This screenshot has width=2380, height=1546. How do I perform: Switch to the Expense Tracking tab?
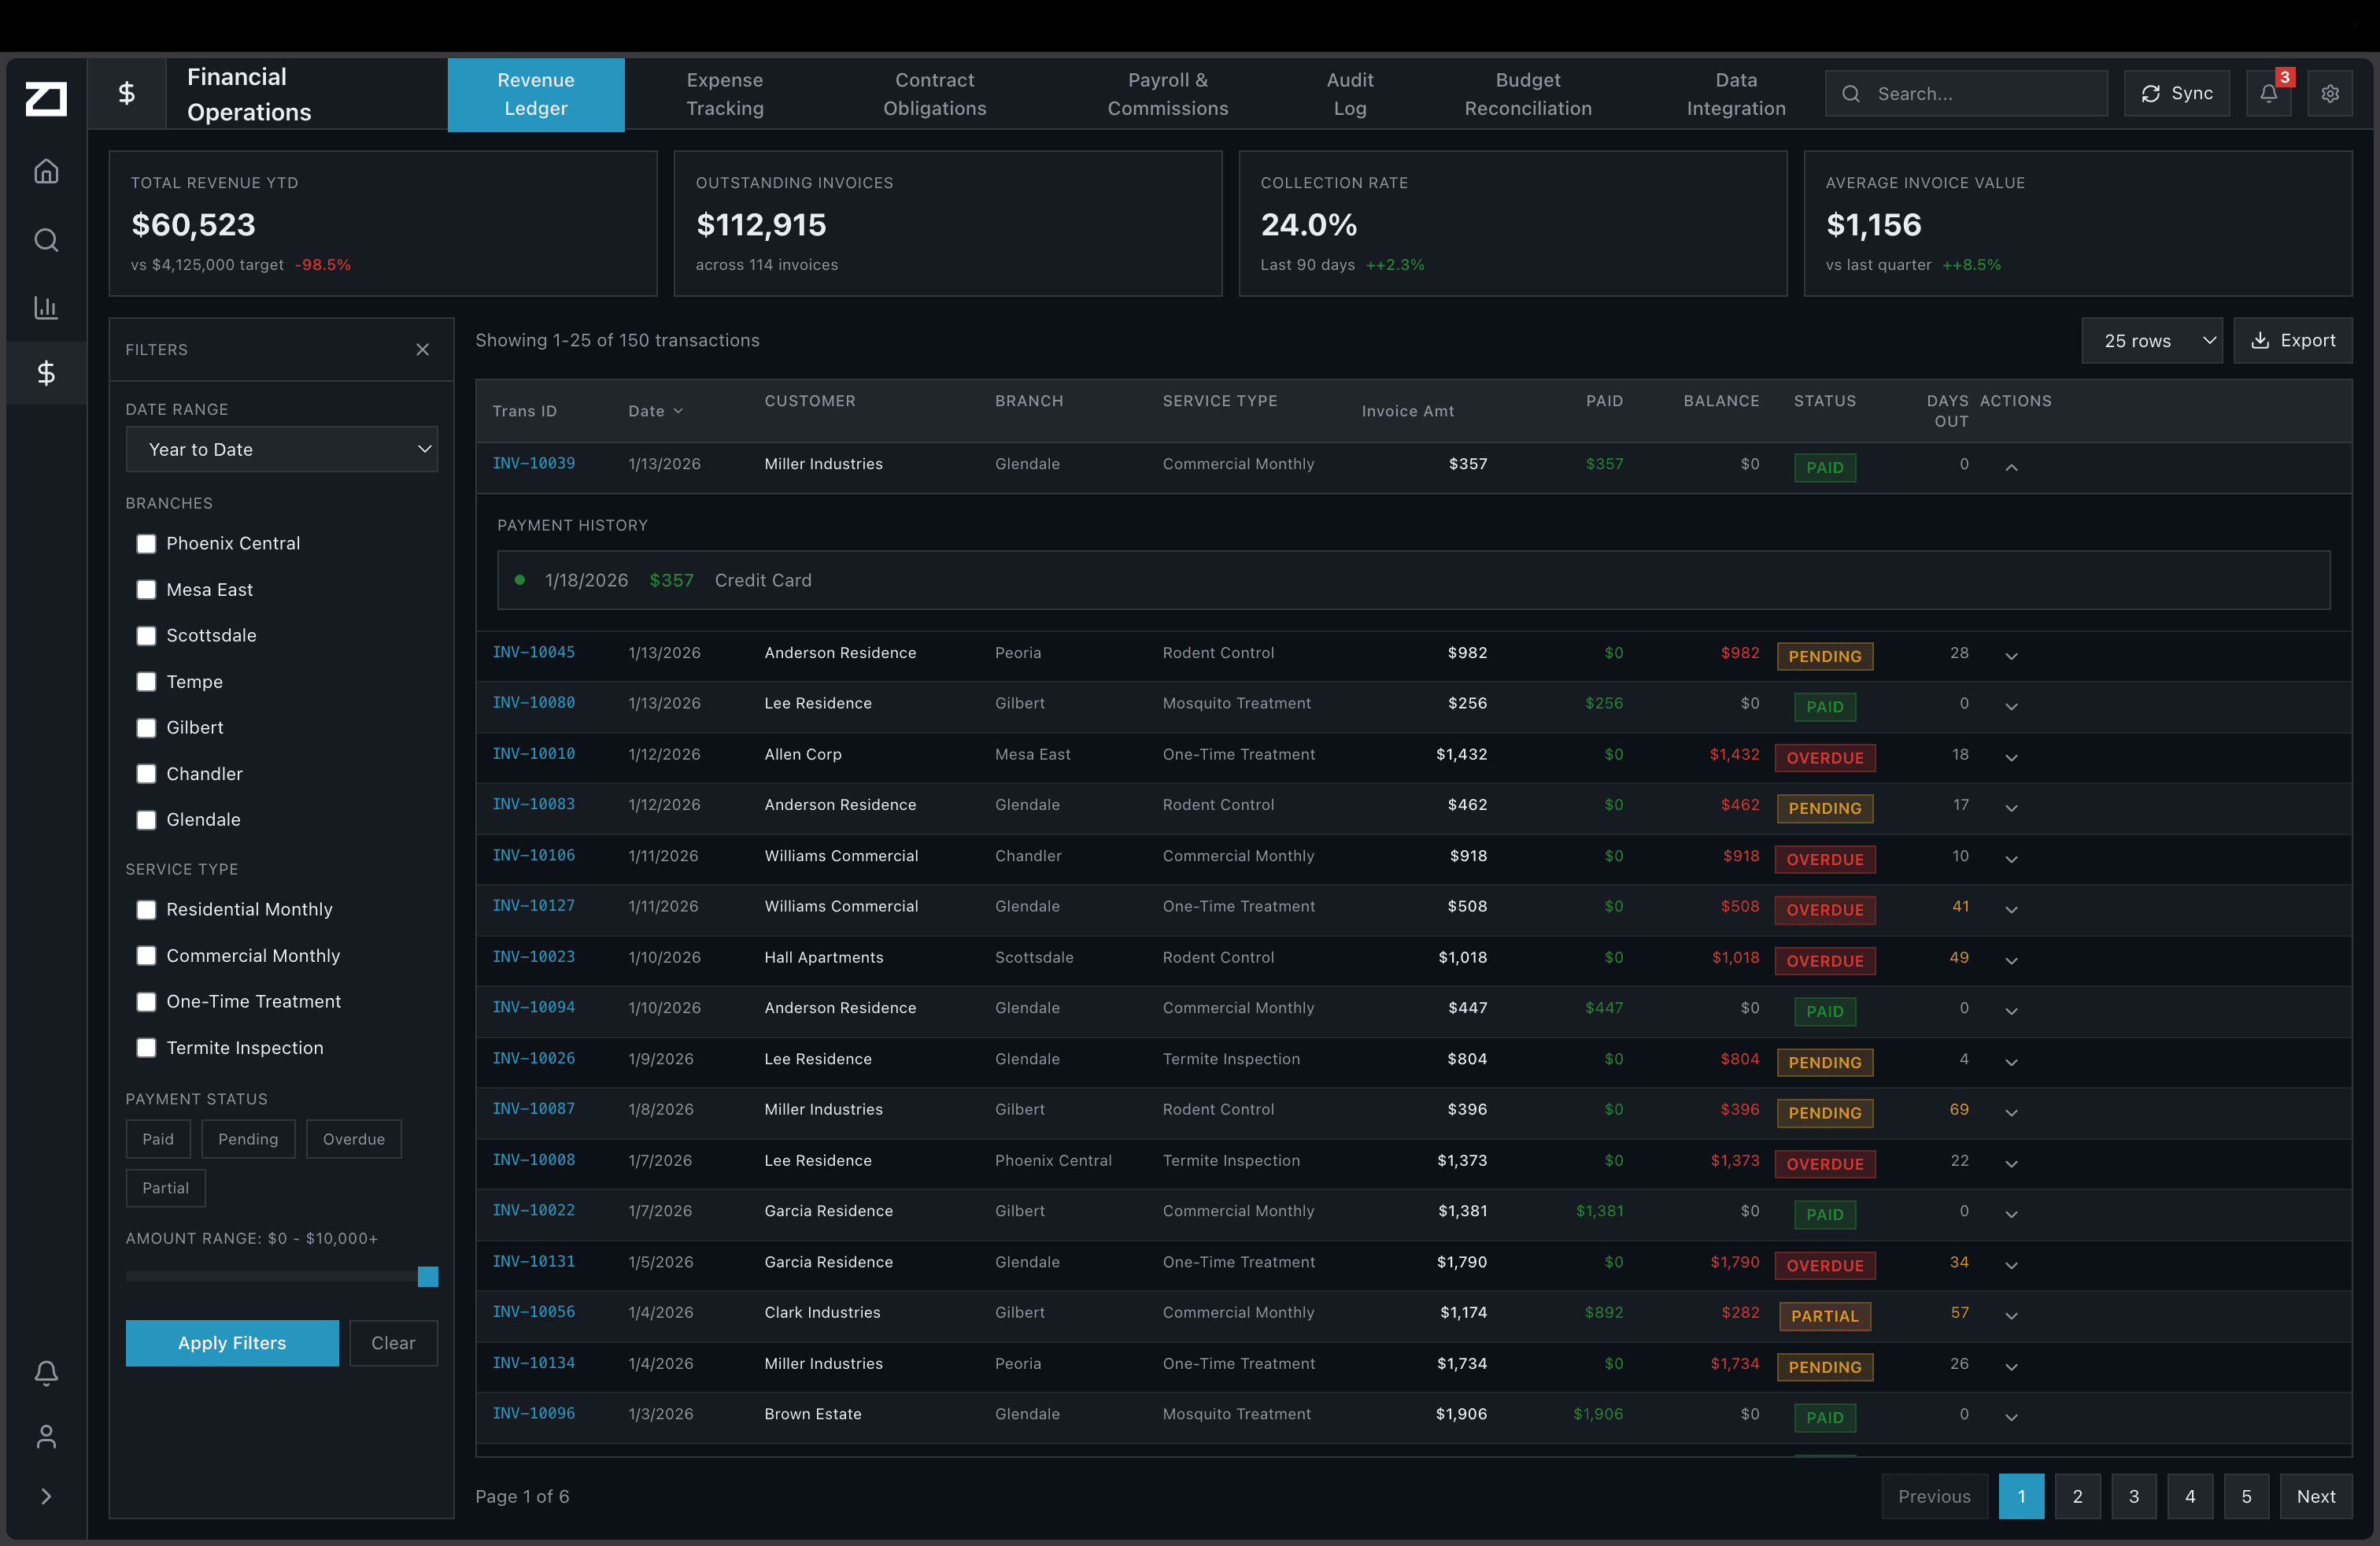click(x=724, y=94)
